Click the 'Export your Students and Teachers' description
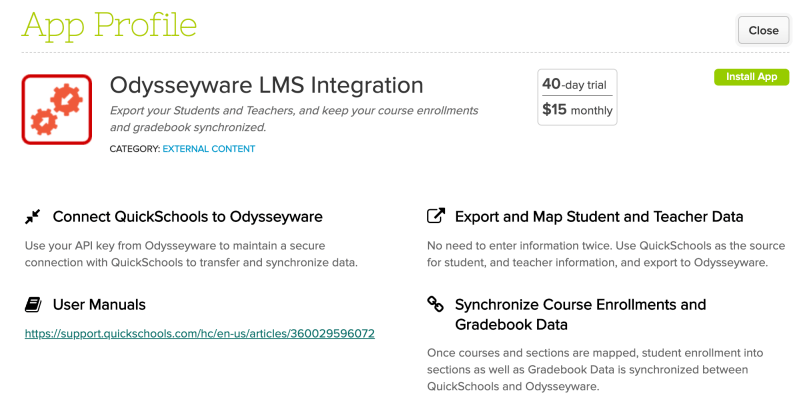 tap(294, 119)
